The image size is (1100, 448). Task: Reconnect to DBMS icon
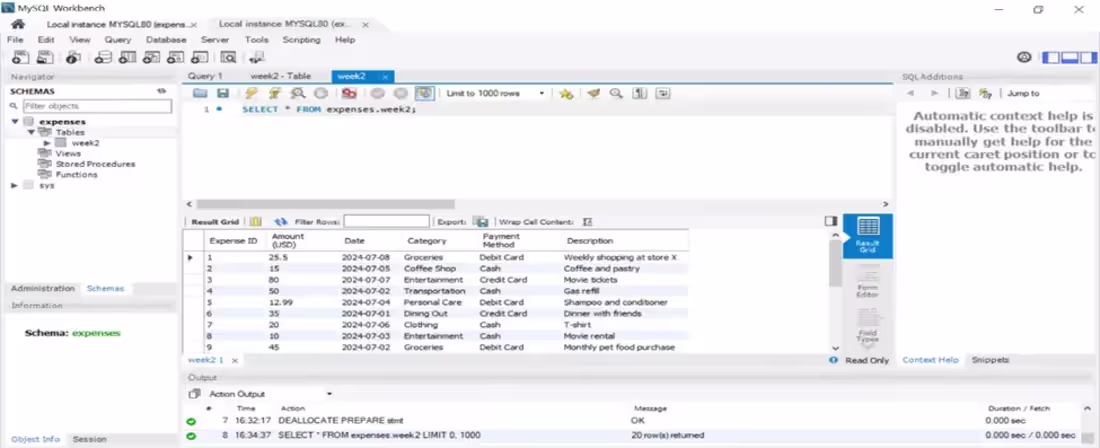click(x=257, y=57)
